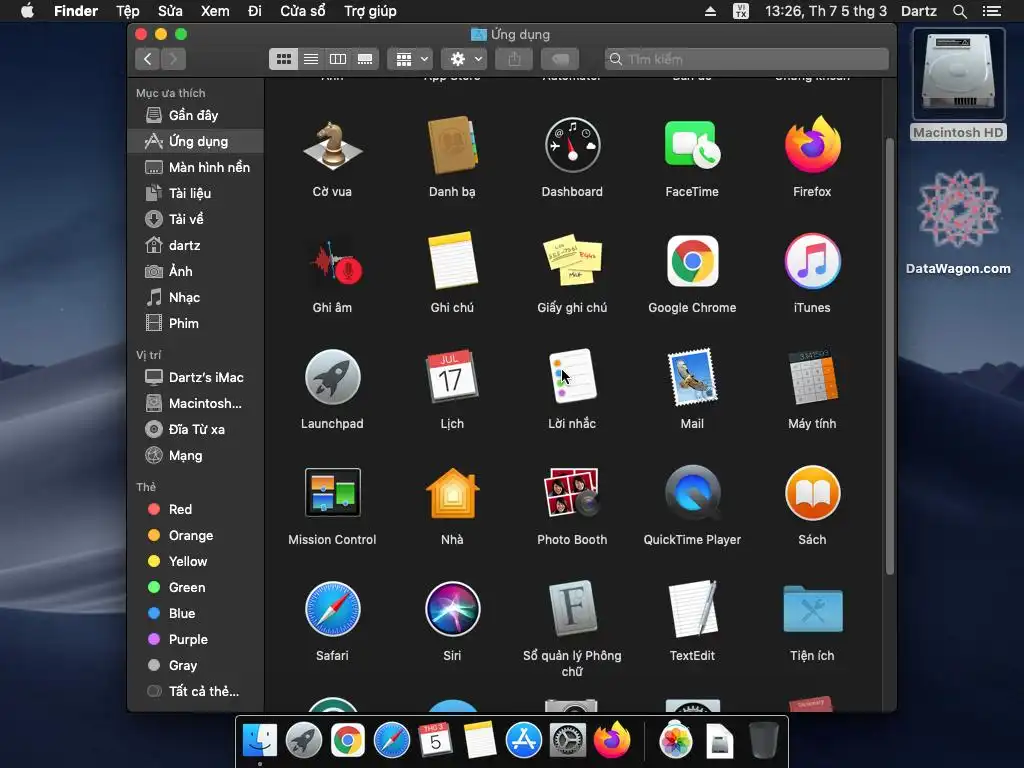Open the Đi menu

click(x=255, y=11)
